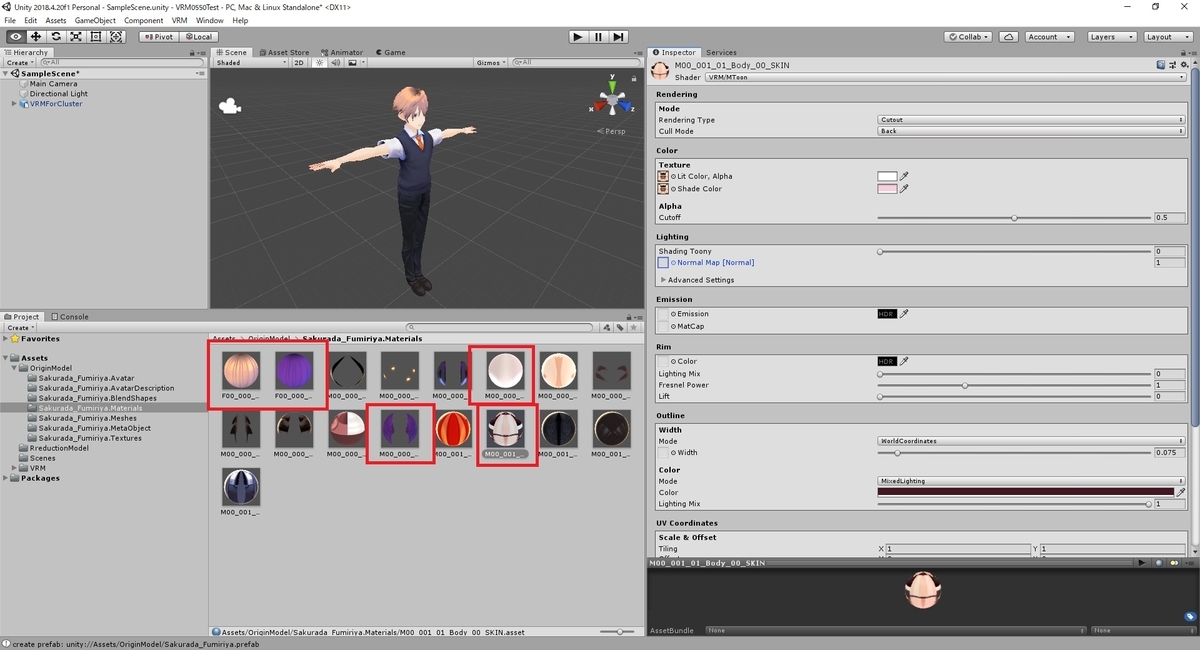Click the scene orientation gizmo
This screenshot has height=650, width=1200.
[610, 101]
